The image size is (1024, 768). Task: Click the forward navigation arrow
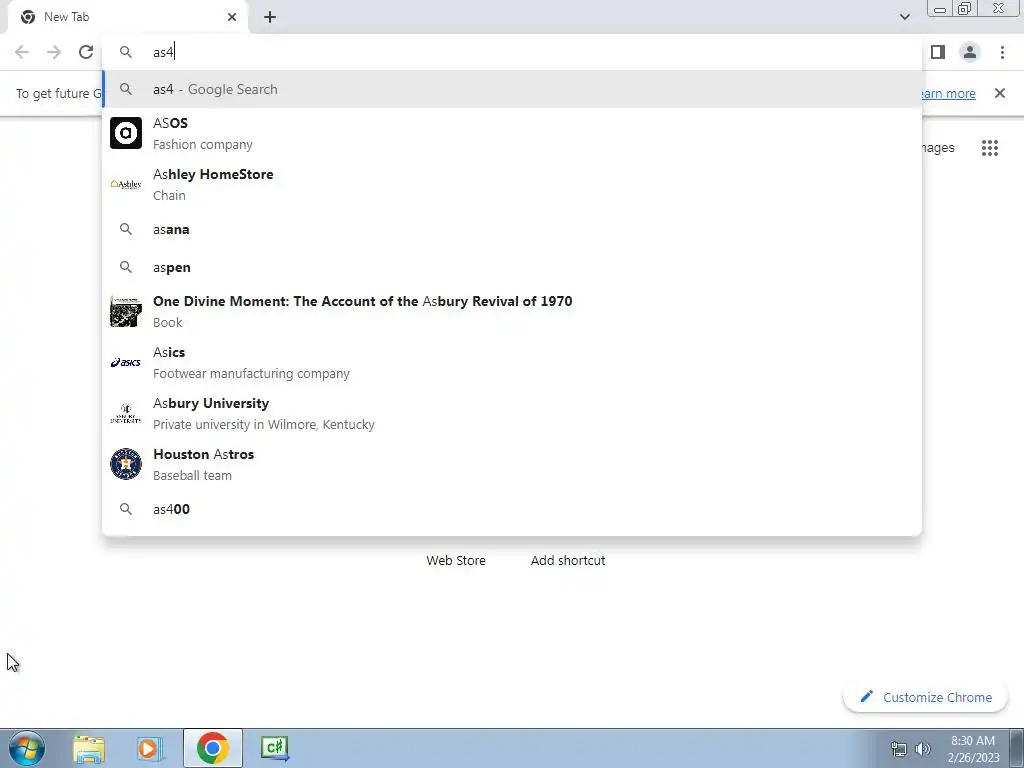pyautogui.click(x=54, y=52)
